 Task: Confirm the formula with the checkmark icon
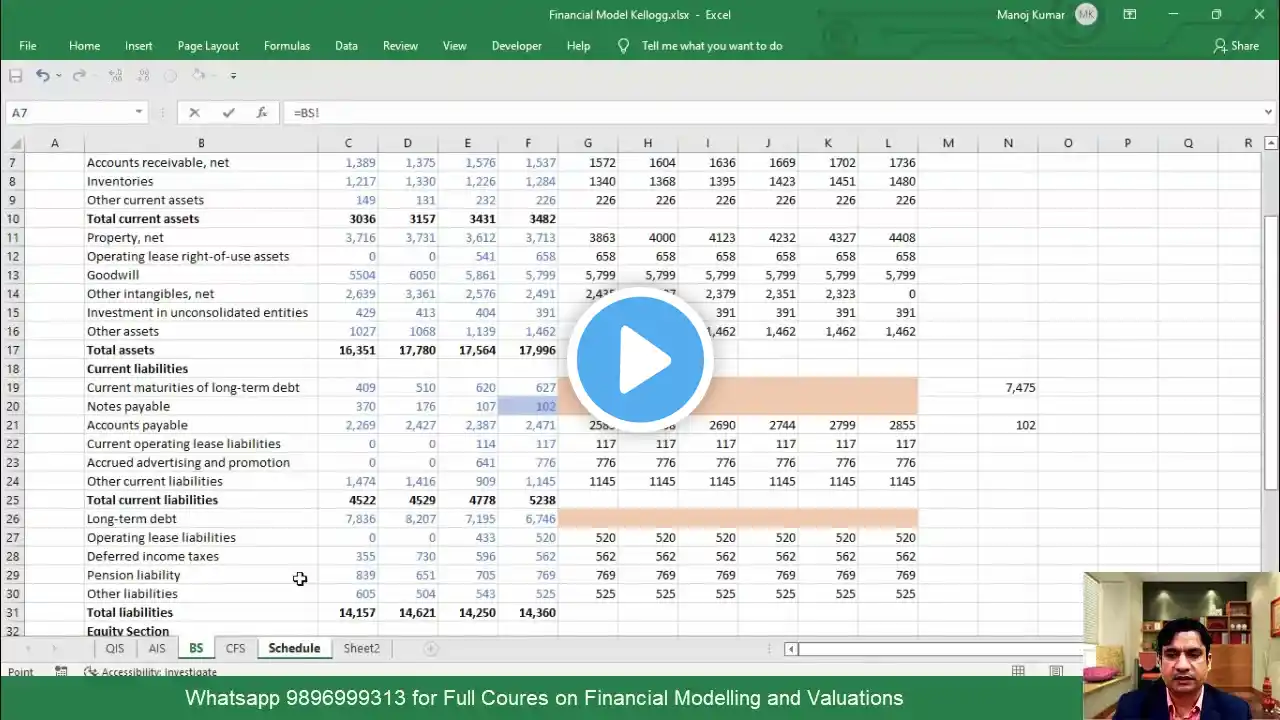pos(228,113)
